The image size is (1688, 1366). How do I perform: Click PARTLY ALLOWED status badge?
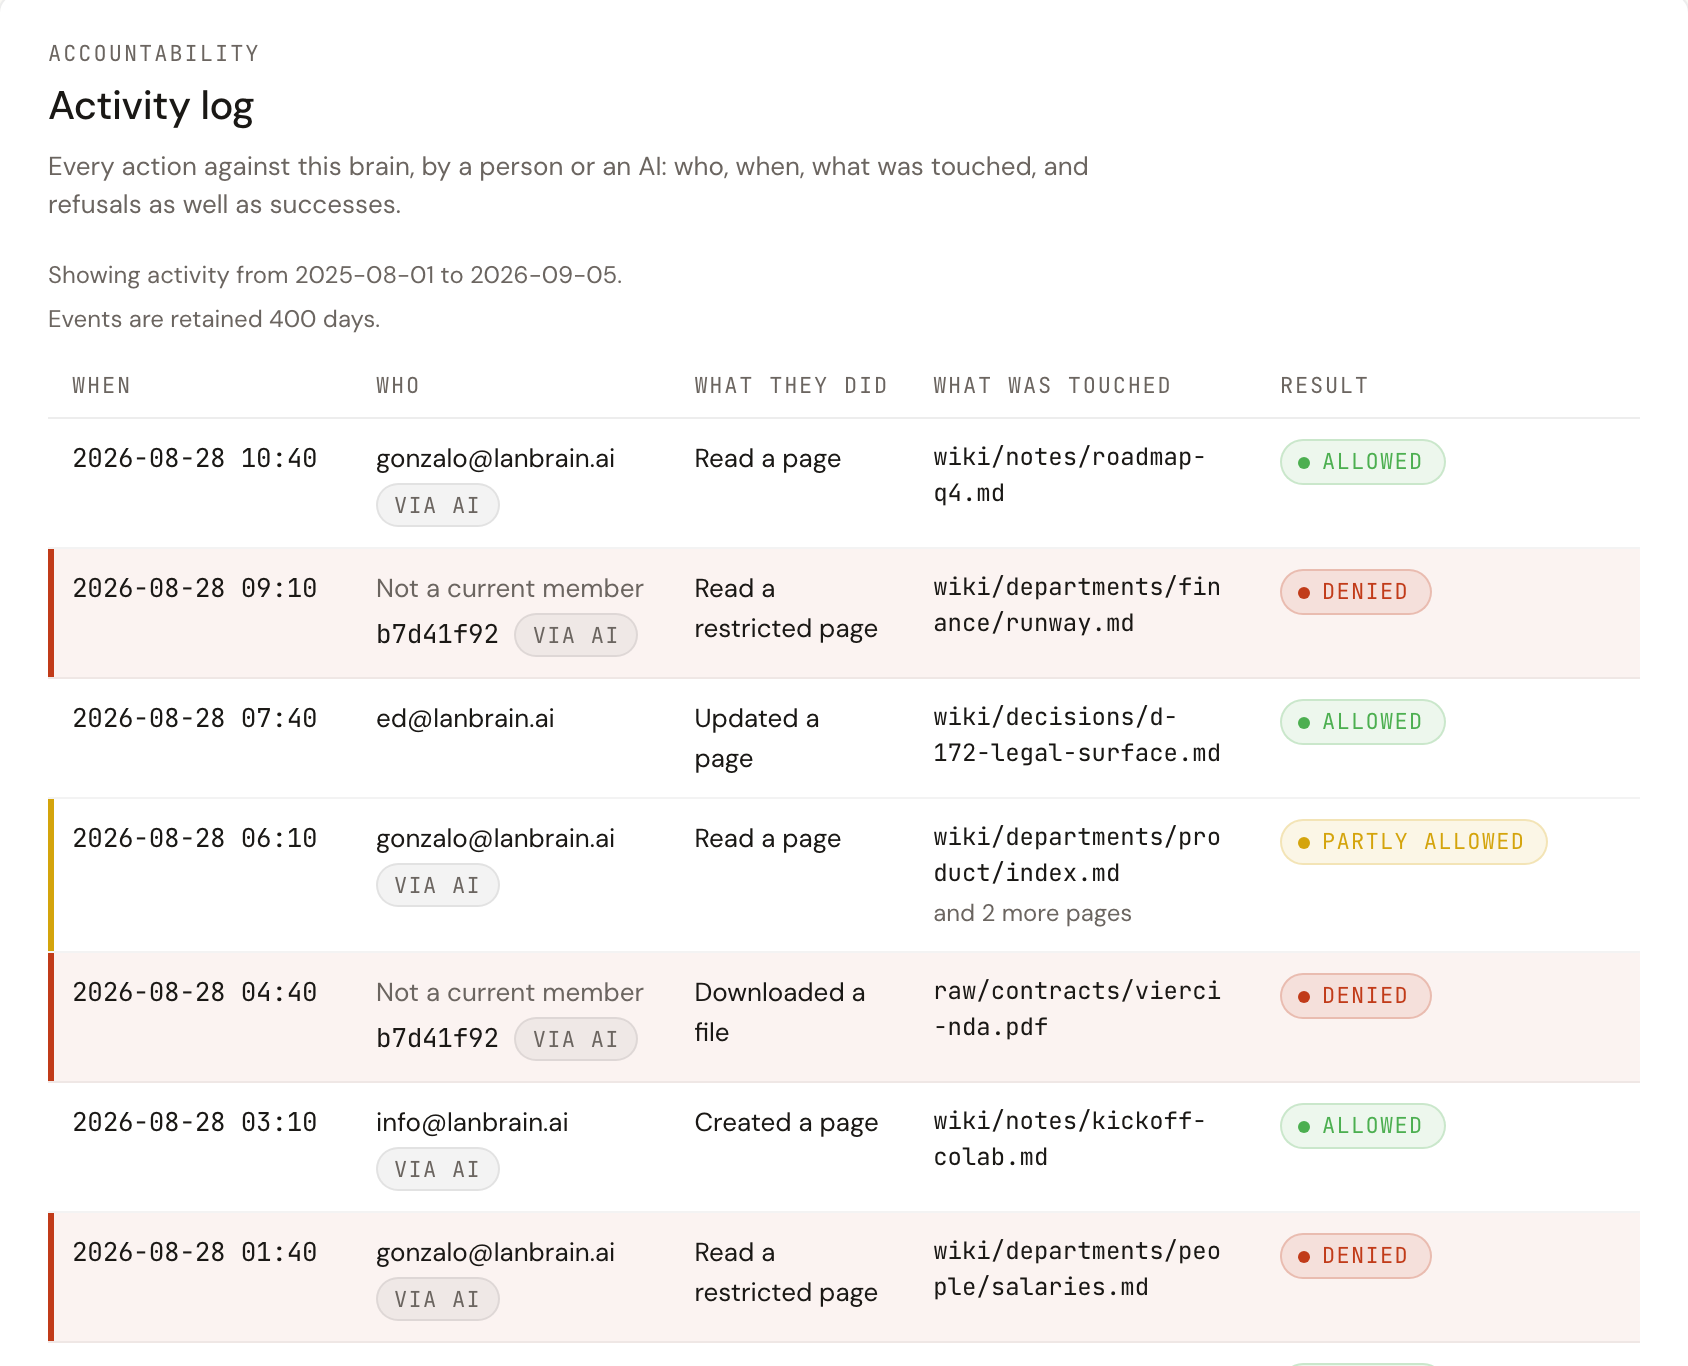pyautogui.click(x=1413, y=842)
